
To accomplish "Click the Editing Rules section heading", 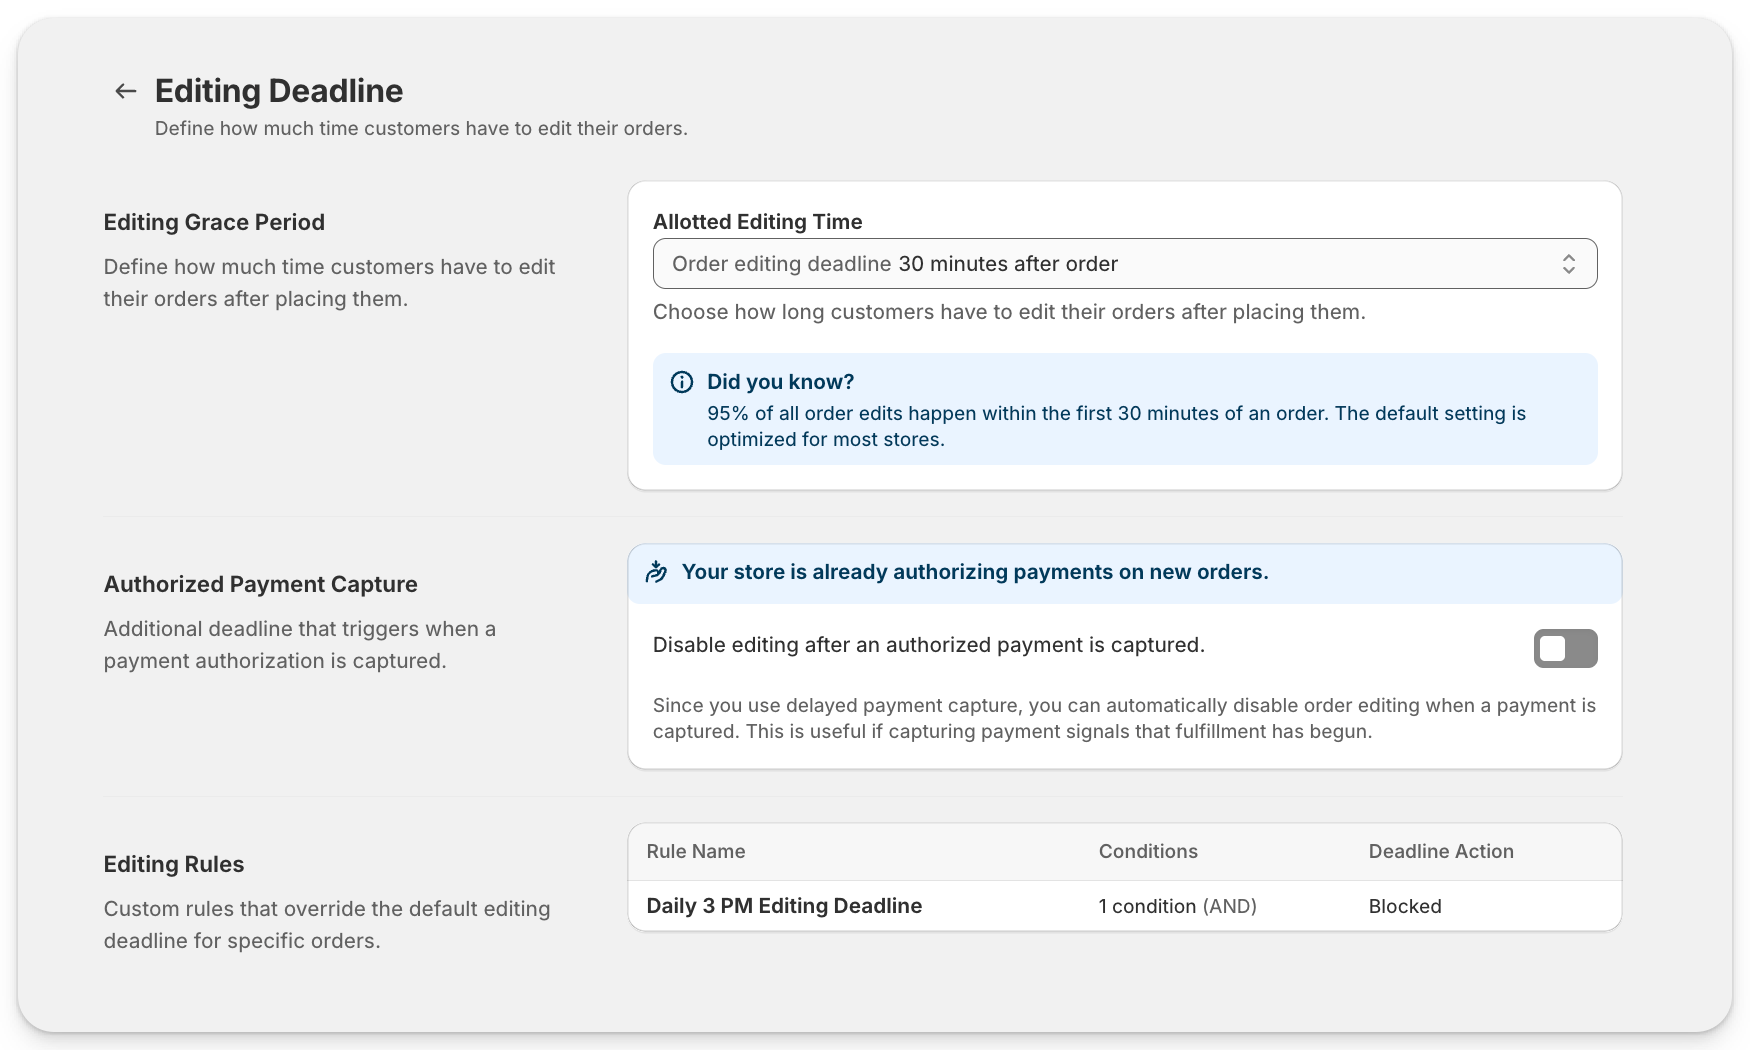I will [x=174, y=864].
